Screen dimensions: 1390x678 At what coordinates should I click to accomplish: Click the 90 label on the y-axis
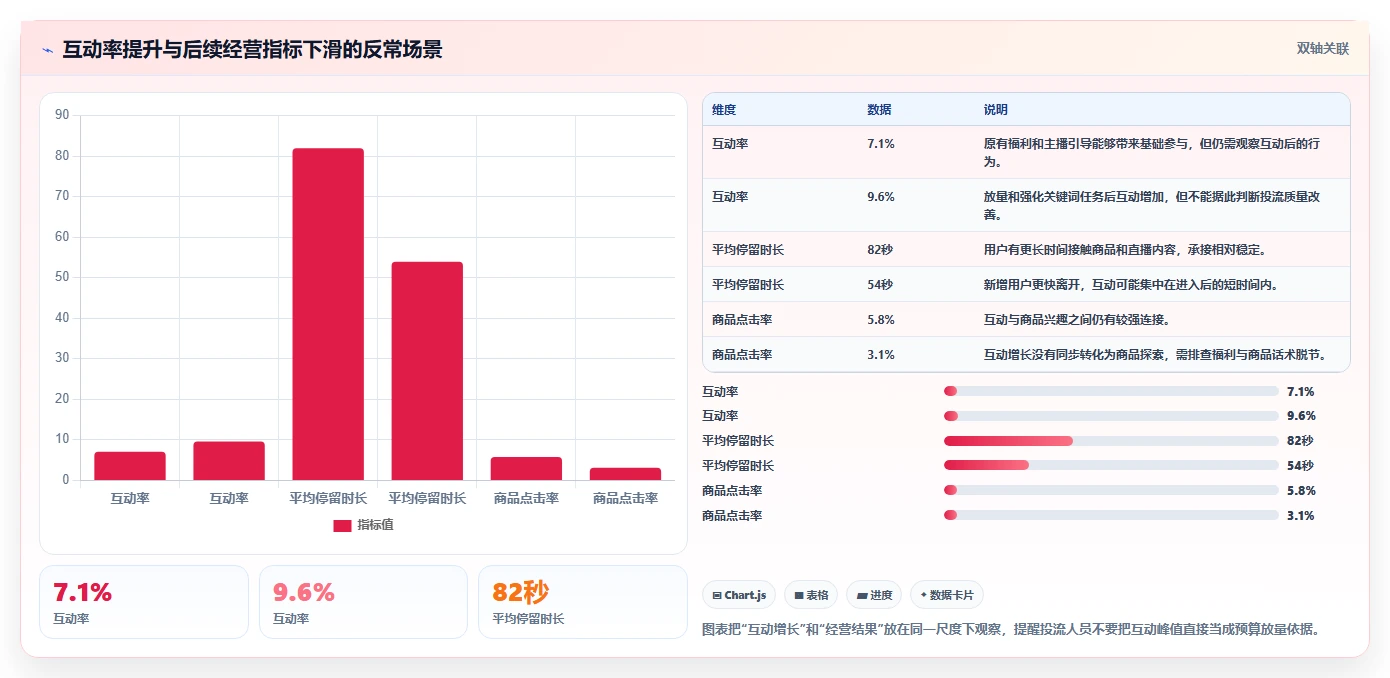(62, 115)
